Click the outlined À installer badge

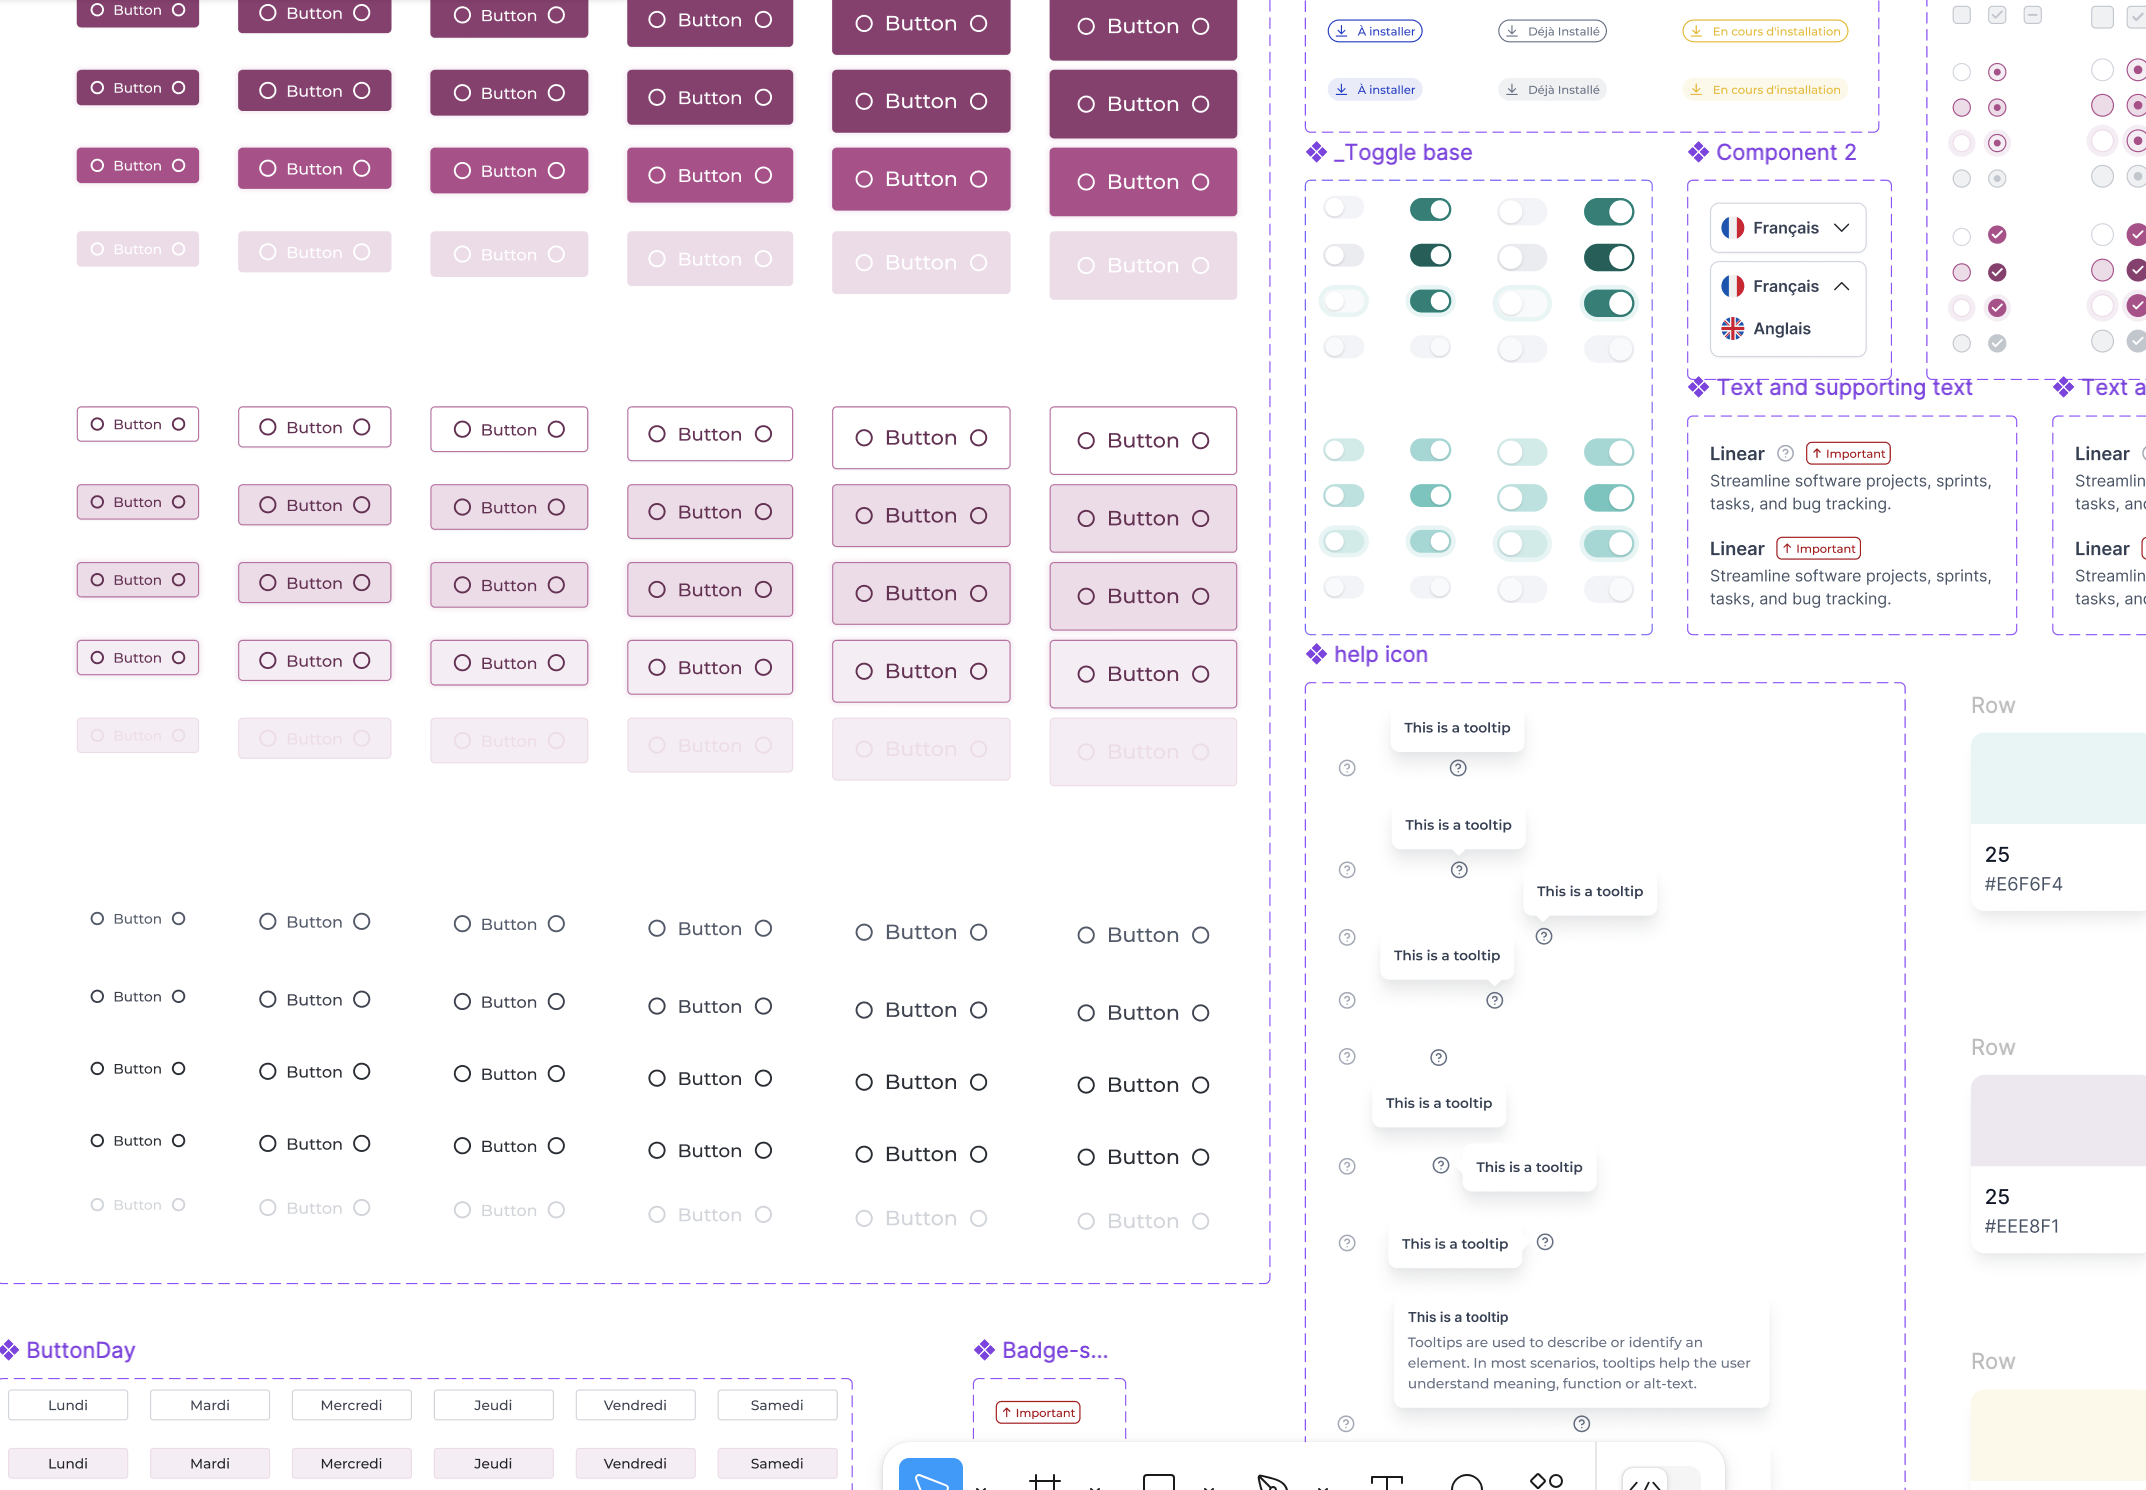coord(1375,31)
